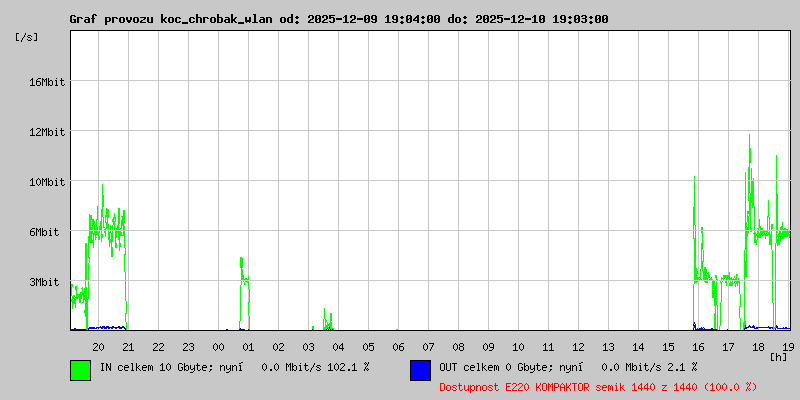The width and height of the screenshot is (800, 400).
Task: Click the green IN legend color swatch
Action: click(x=81, y=370)
